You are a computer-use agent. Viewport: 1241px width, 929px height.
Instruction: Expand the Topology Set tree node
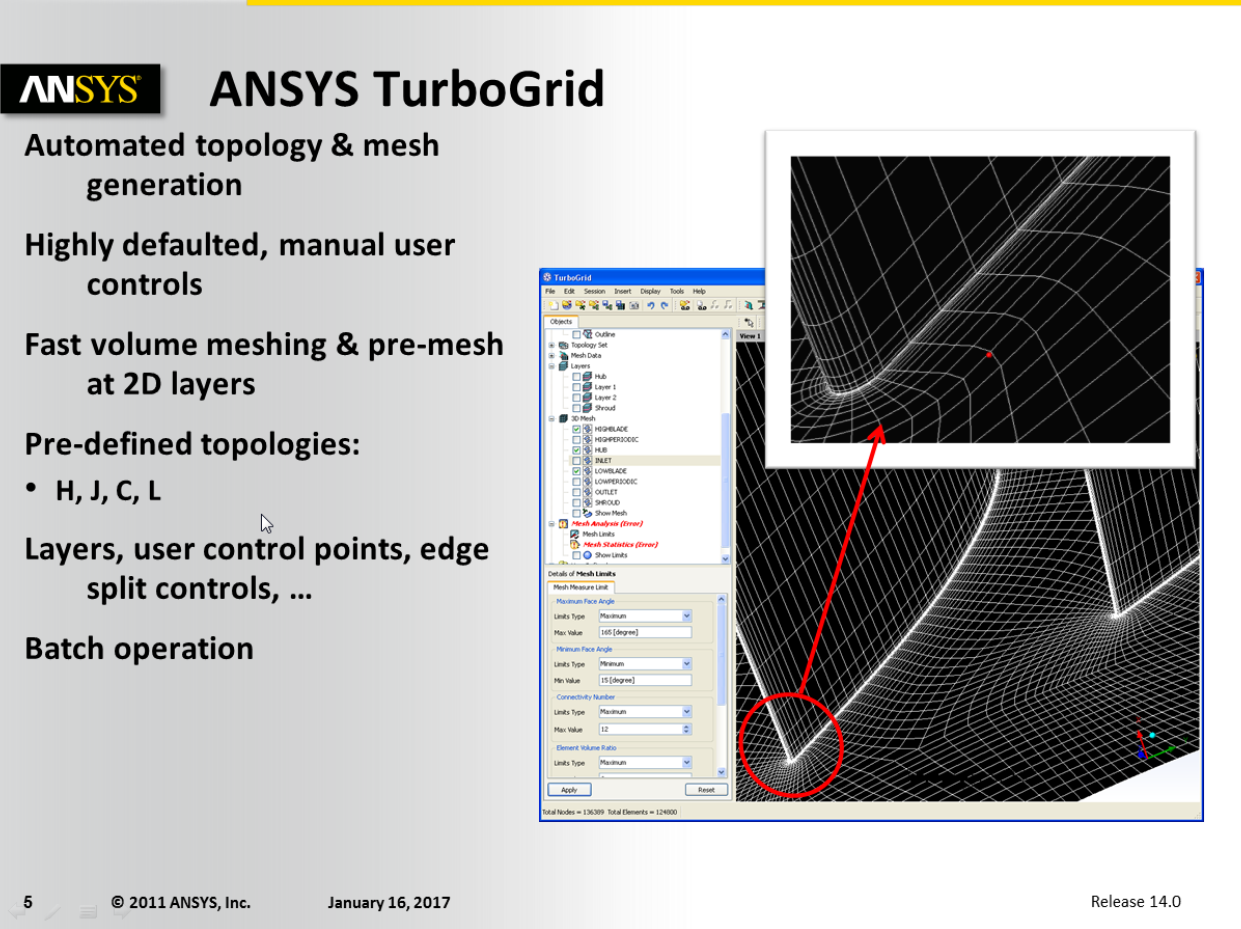tap(551, 345)
